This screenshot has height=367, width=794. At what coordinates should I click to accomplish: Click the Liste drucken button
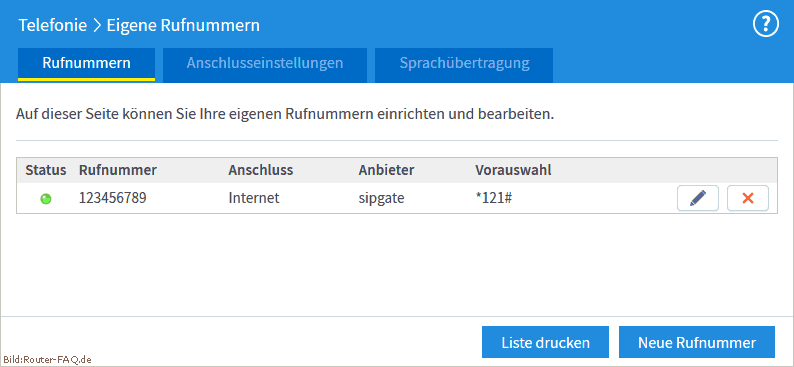click(x=545, y=342)
